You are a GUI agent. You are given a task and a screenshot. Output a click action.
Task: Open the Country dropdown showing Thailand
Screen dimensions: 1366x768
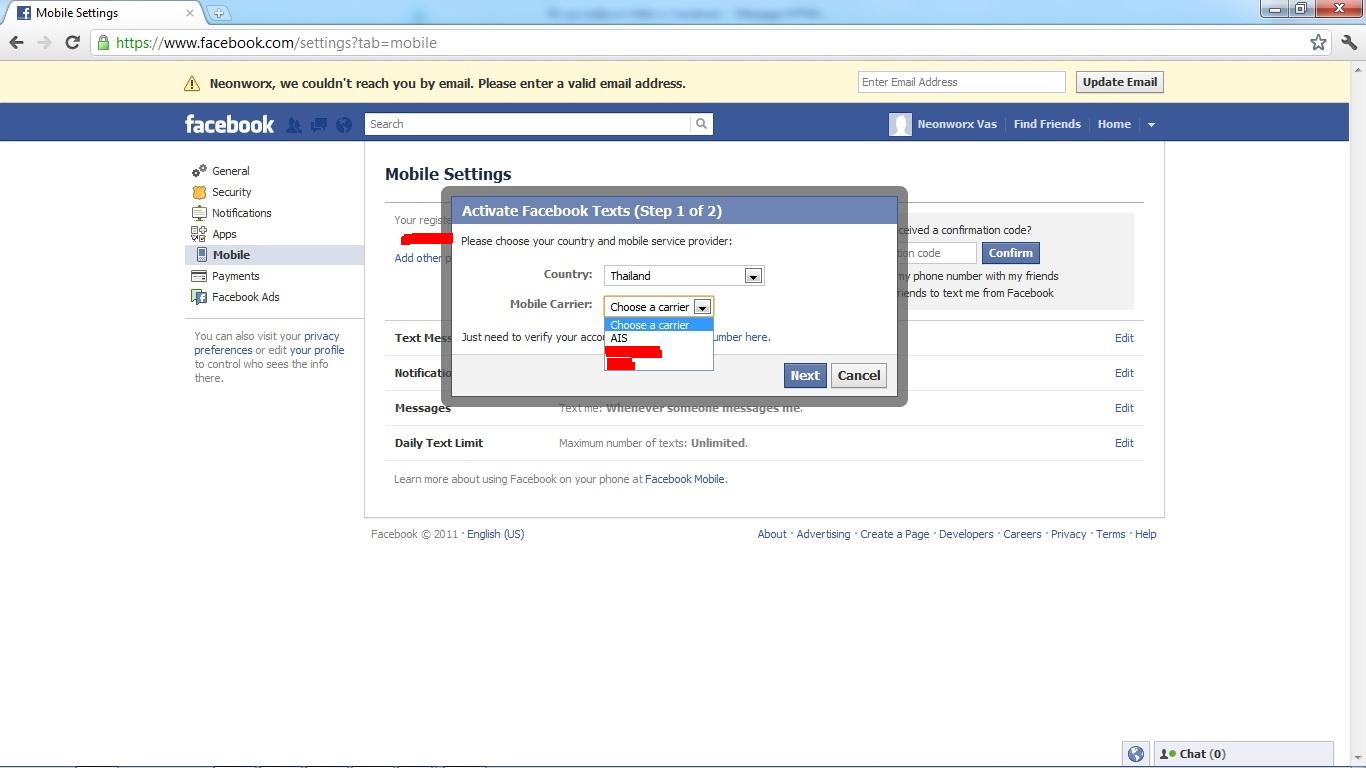[684, 276]
